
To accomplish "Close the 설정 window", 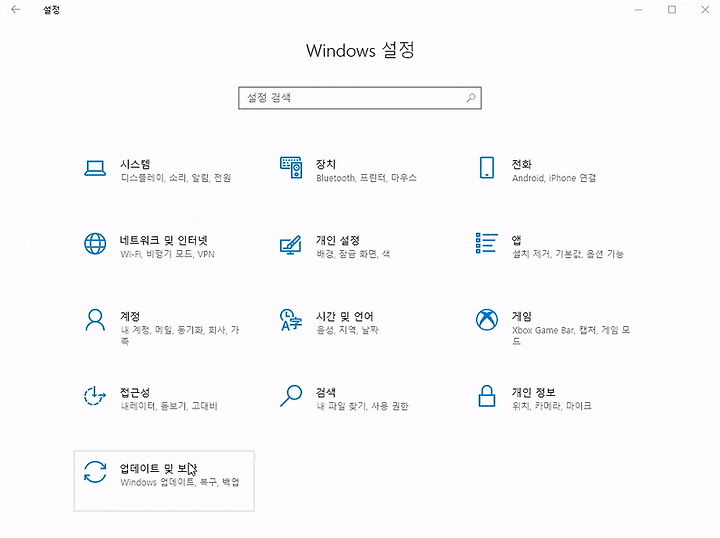I will tap(705, 10).
